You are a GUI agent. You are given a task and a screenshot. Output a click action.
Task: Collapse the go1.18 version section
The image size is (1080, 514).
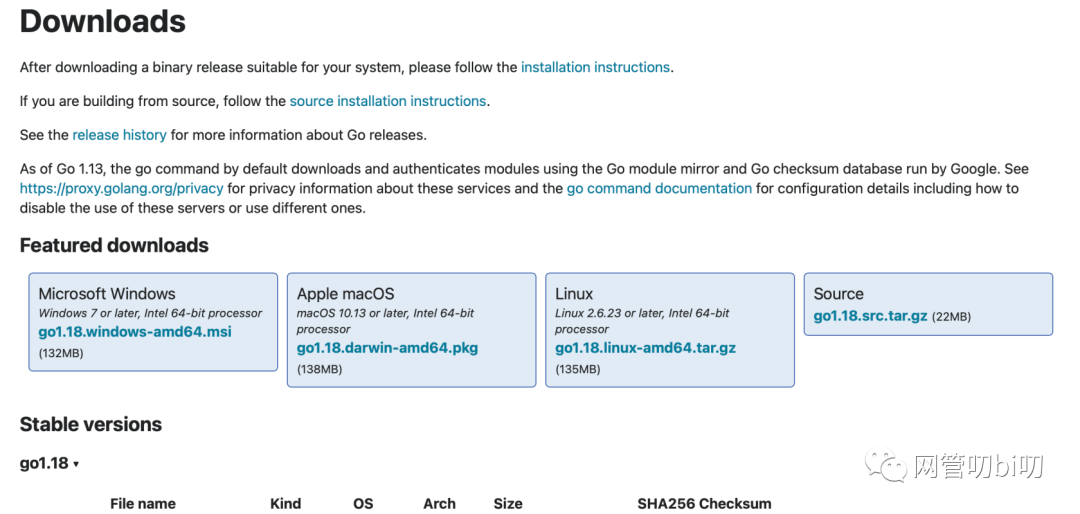[50, 464]
